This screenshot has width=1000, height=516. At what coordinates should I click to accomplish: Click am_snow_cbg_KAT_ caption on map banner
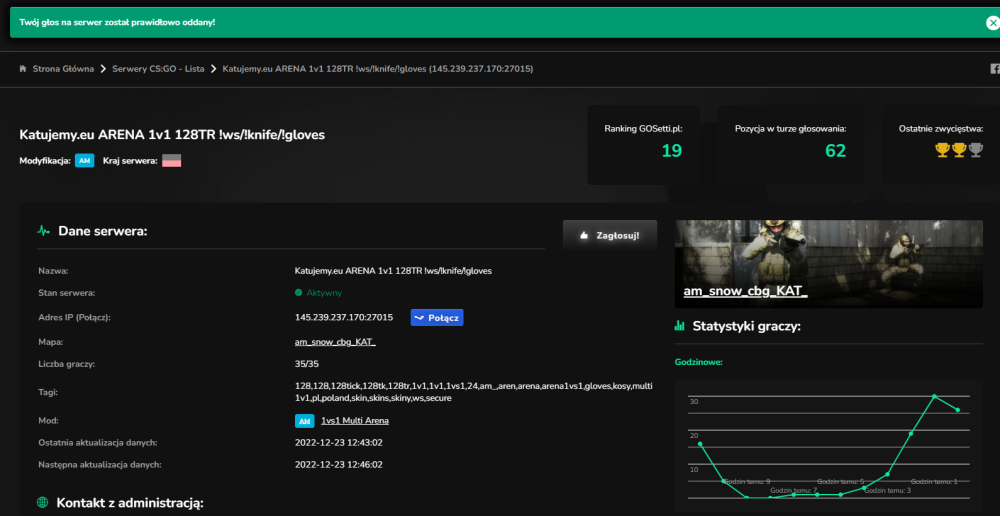click(746, 291)
